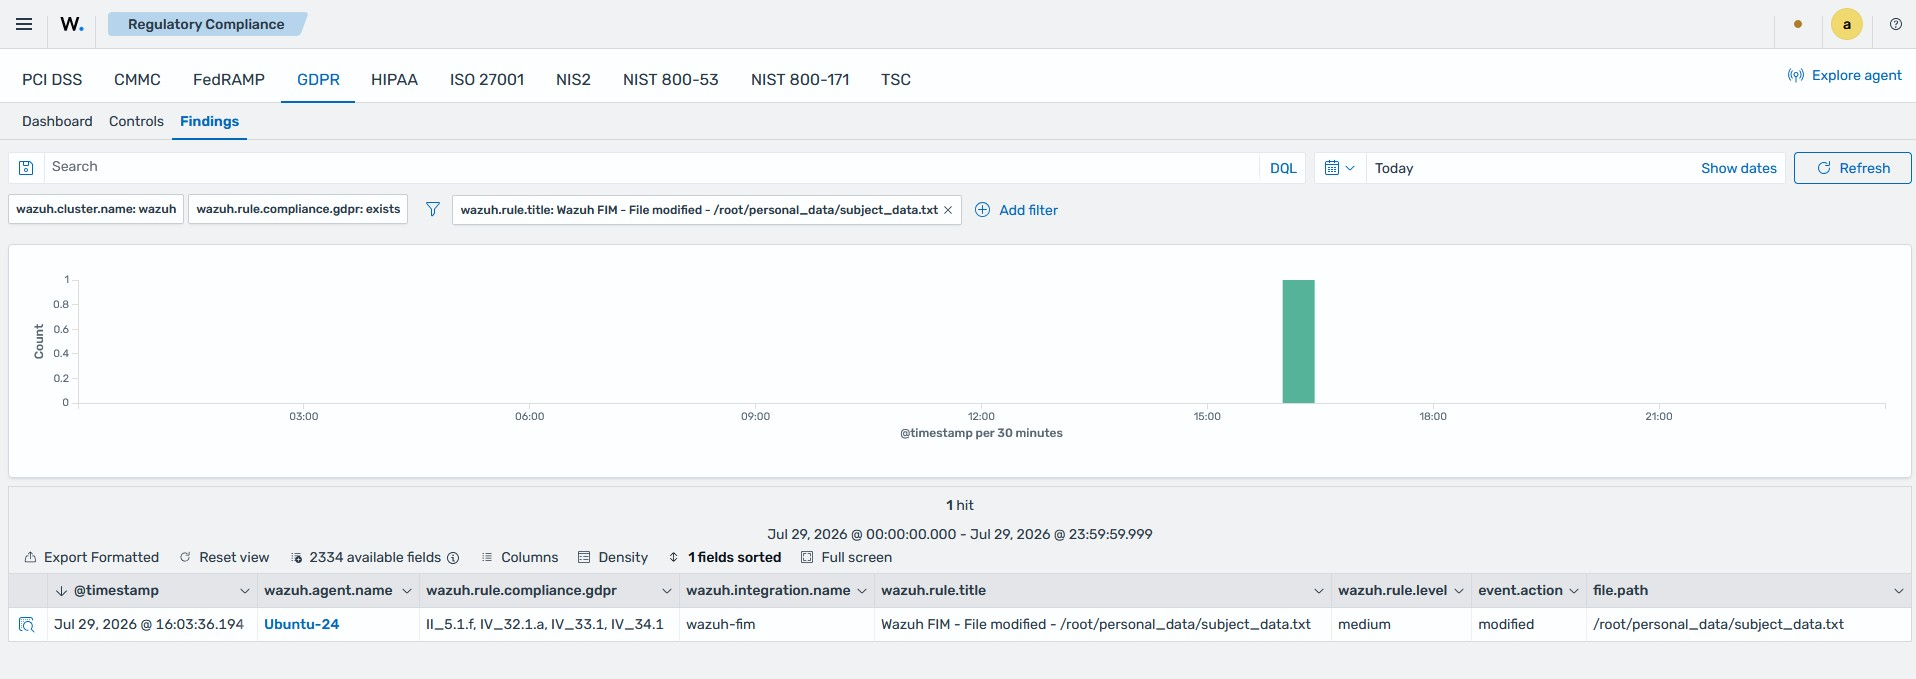Click wazuh.rule.compliance.gdpr: exists filter pill
The image size is (1916, 679).
pyautogui.click(x=298, y=209)
